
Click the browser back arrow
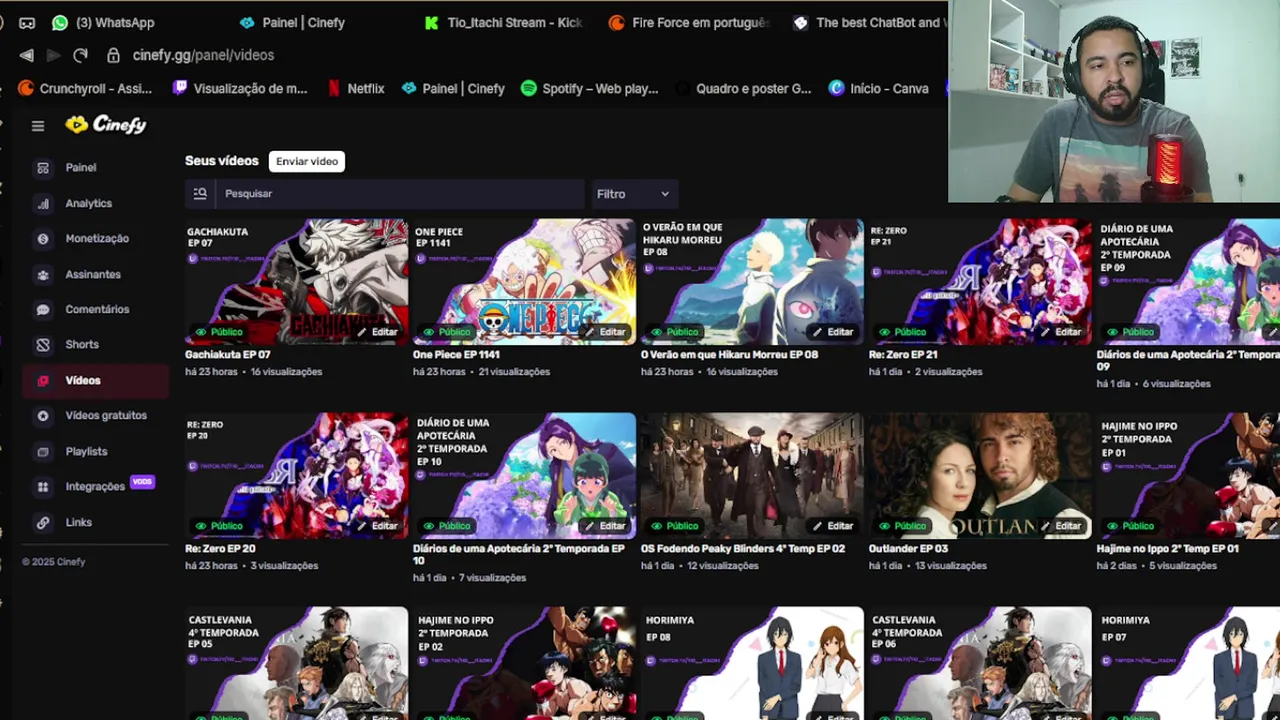[27, 55]
